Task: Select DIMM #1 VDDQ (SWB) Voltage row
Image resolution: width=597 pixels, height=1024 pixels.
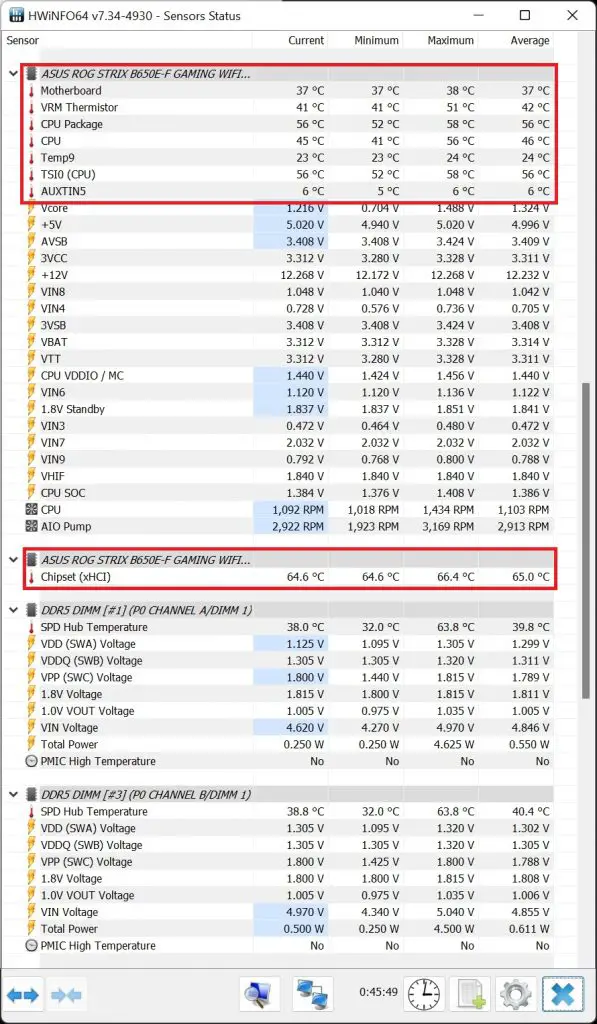Action: click(289, 661)
